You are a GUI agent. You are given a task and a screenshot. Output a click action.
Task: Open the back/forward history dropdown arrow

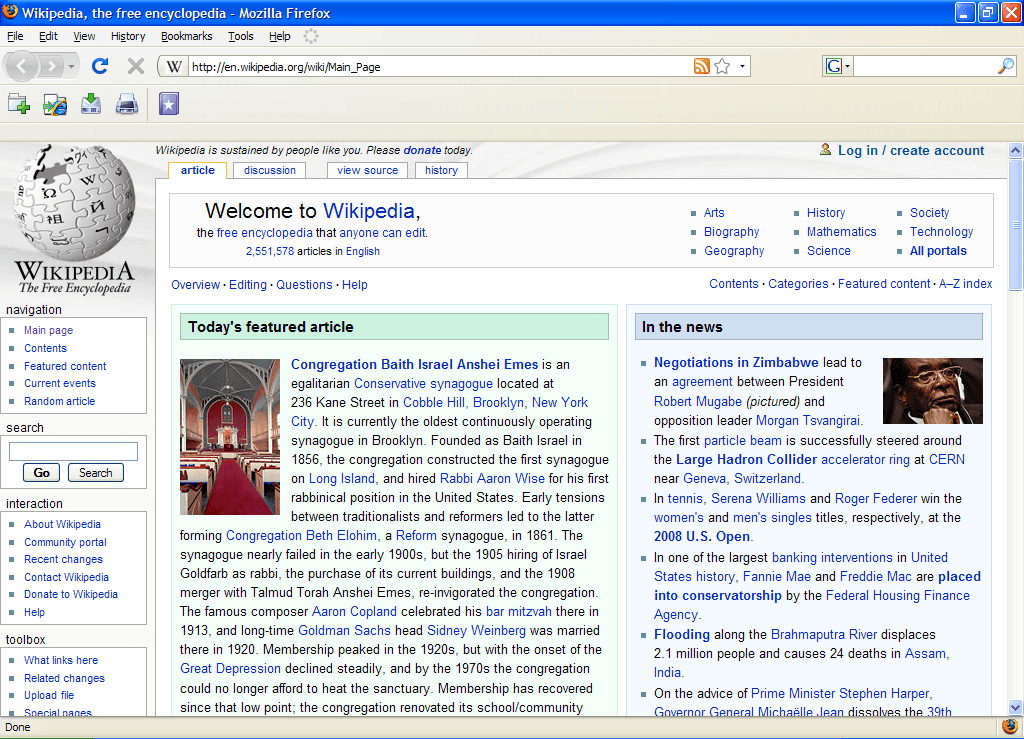pos(71,66)
